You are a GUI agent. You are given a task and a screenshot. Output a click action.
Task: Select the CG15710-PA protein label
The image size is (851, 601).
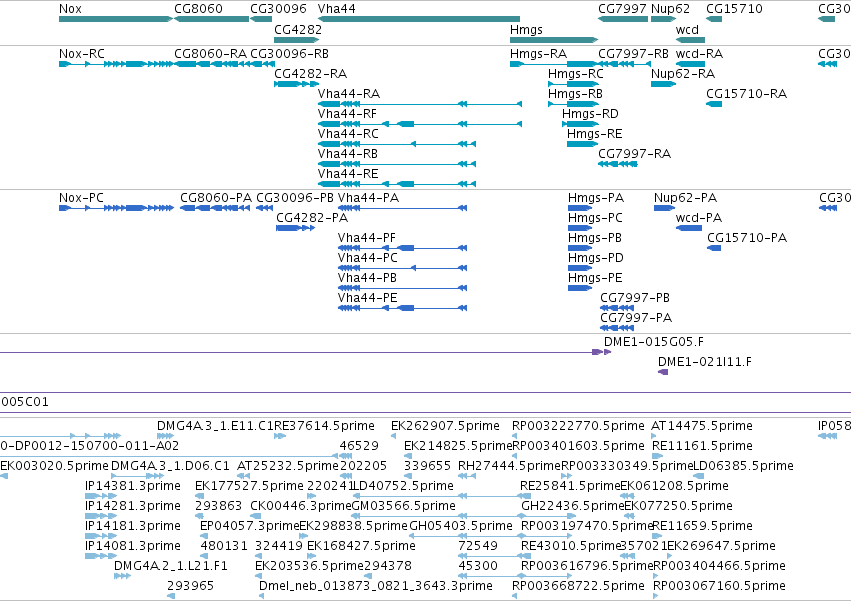pyautogui.click(x=747, y=238)
